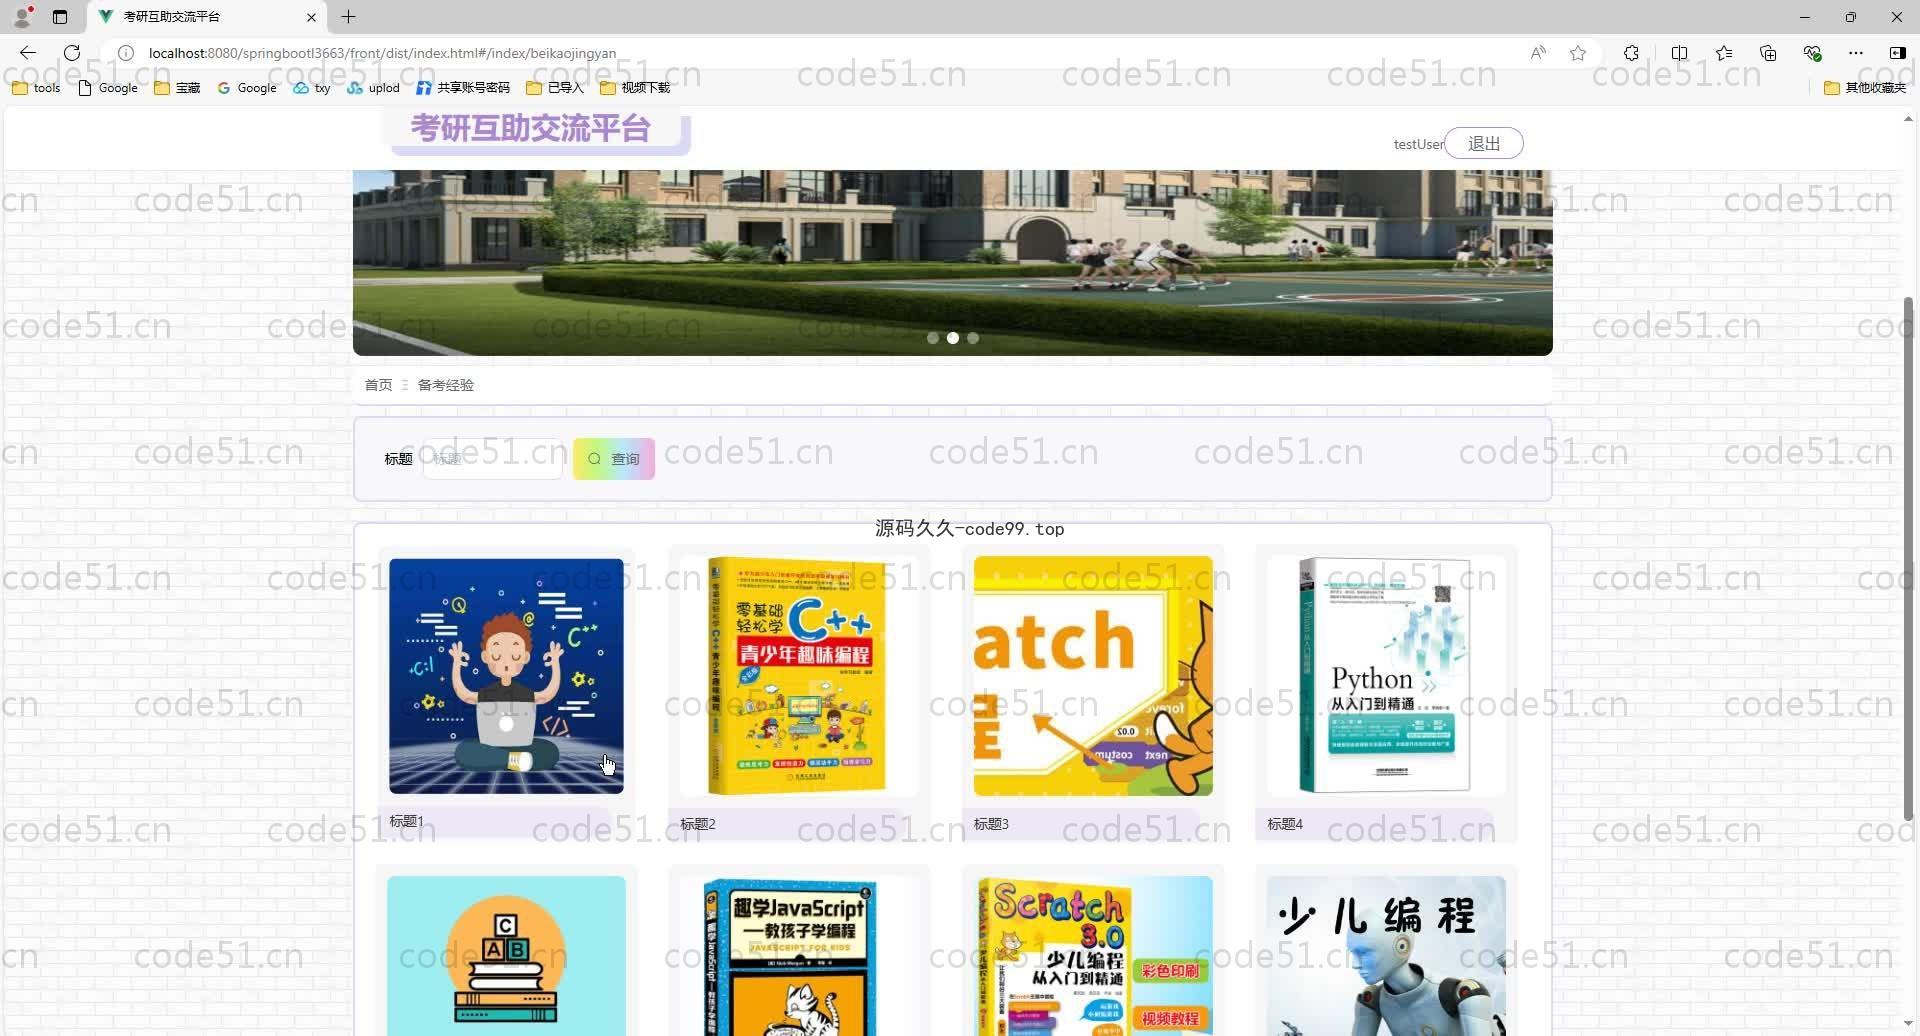Click the 标题4 label

pos(1285,824)
